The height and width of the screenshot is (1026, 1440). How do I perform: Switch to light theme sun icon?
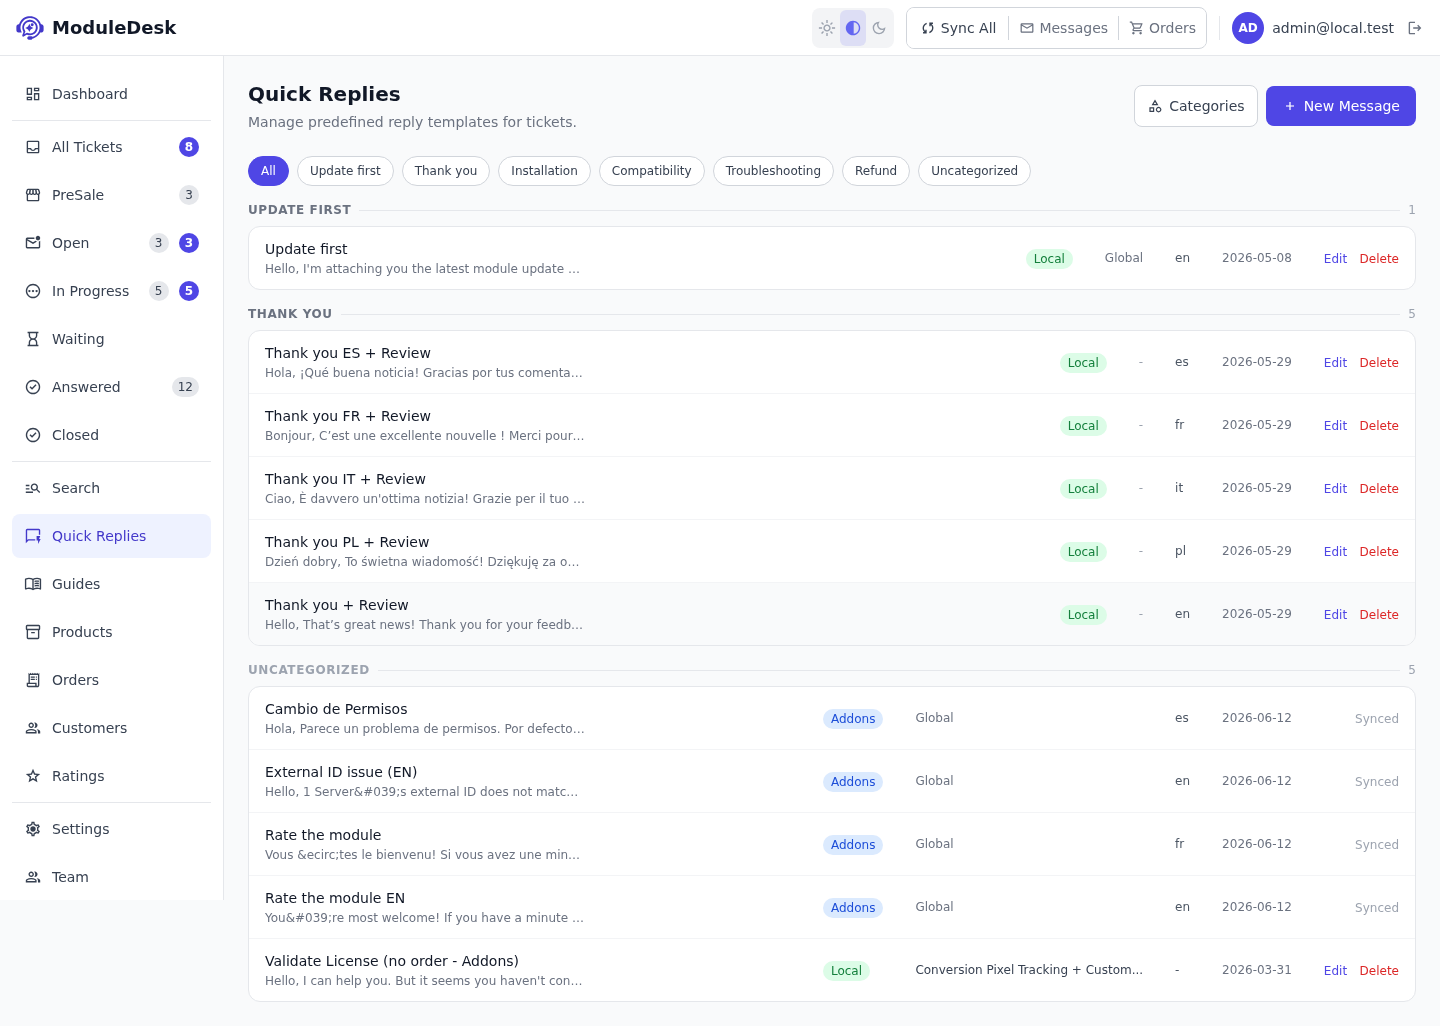(x=827, y=28)
